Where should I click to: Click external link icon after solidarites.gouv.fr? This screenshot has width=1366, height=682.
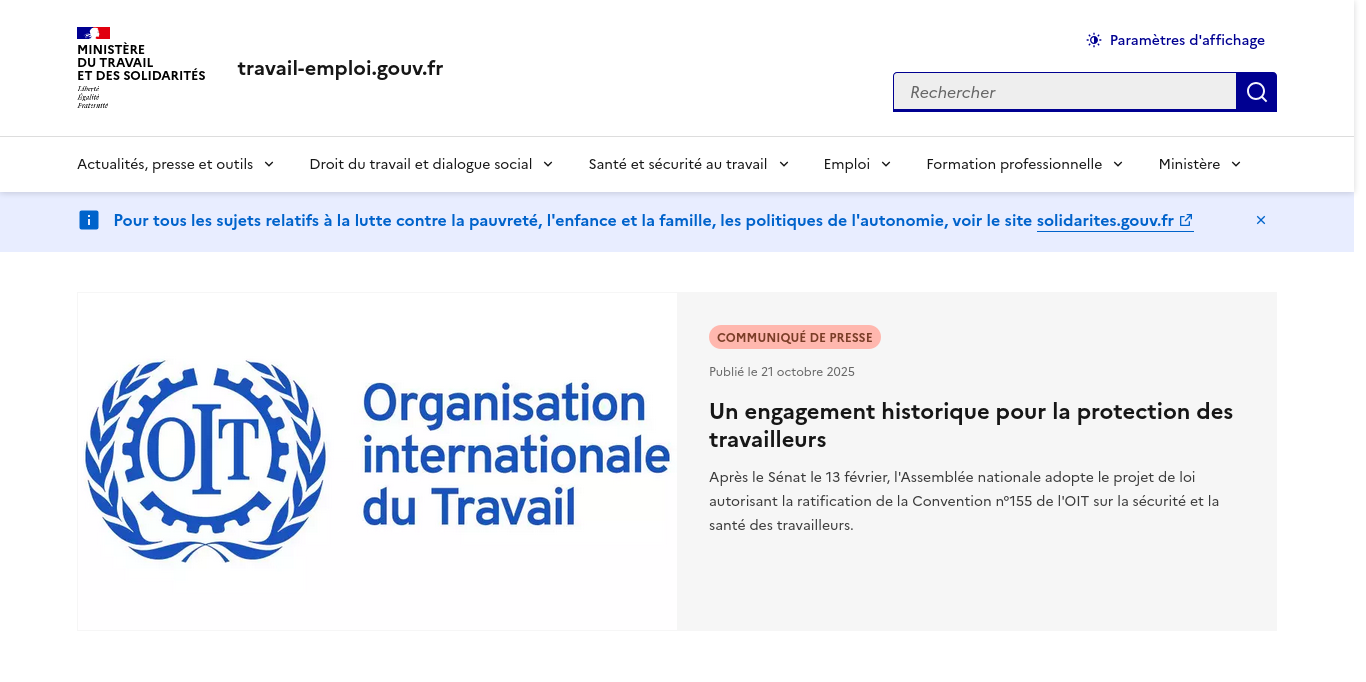(1186, 221)
